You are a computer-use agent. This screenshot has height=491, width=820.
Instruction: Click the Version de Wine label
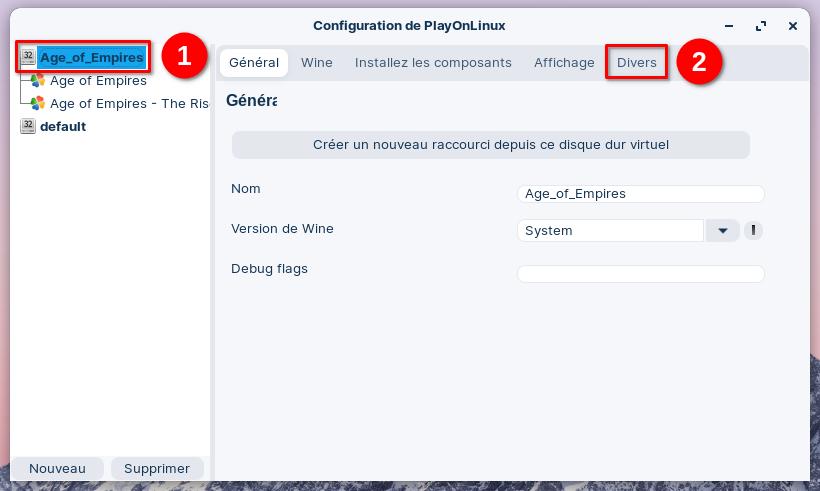282,229
